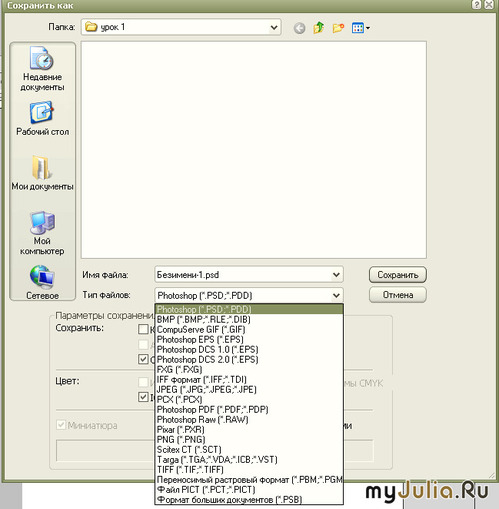Screen dimensions: 499x509
Task: Click the урок 1 folder name field
Action: (181, 27)
